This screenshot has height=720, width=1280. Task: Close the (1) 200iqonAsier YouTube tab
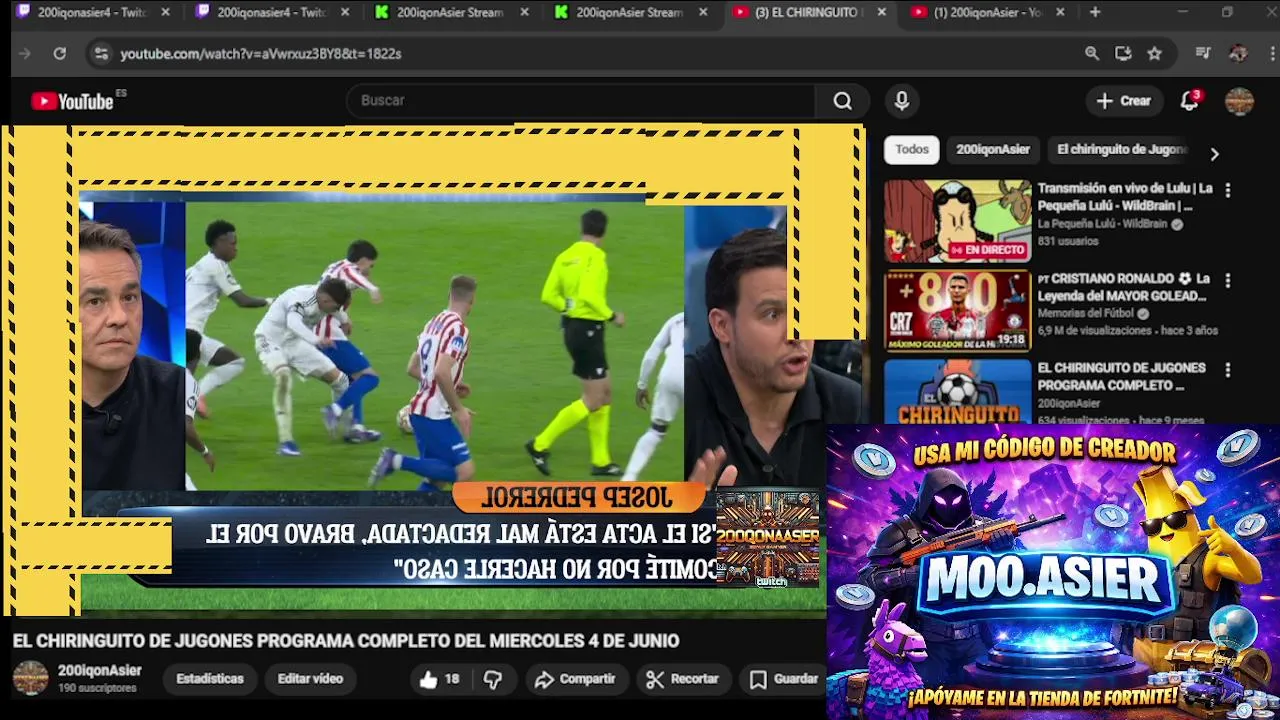pyautogui.click(x=1060, y=12)
